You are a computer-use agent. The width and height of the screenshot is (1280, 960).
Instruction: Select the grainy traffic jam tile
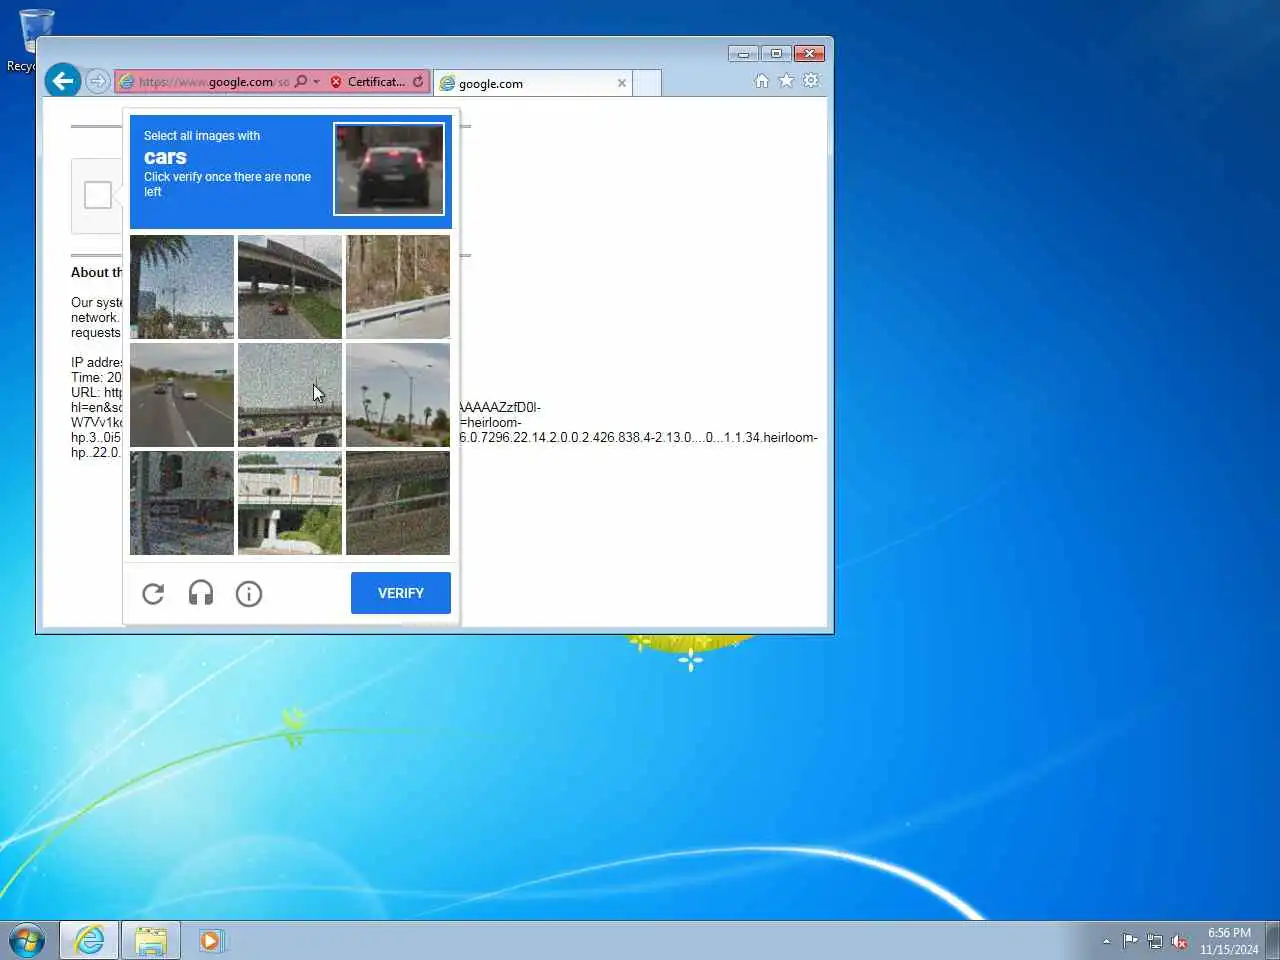[x=290, y=395]
